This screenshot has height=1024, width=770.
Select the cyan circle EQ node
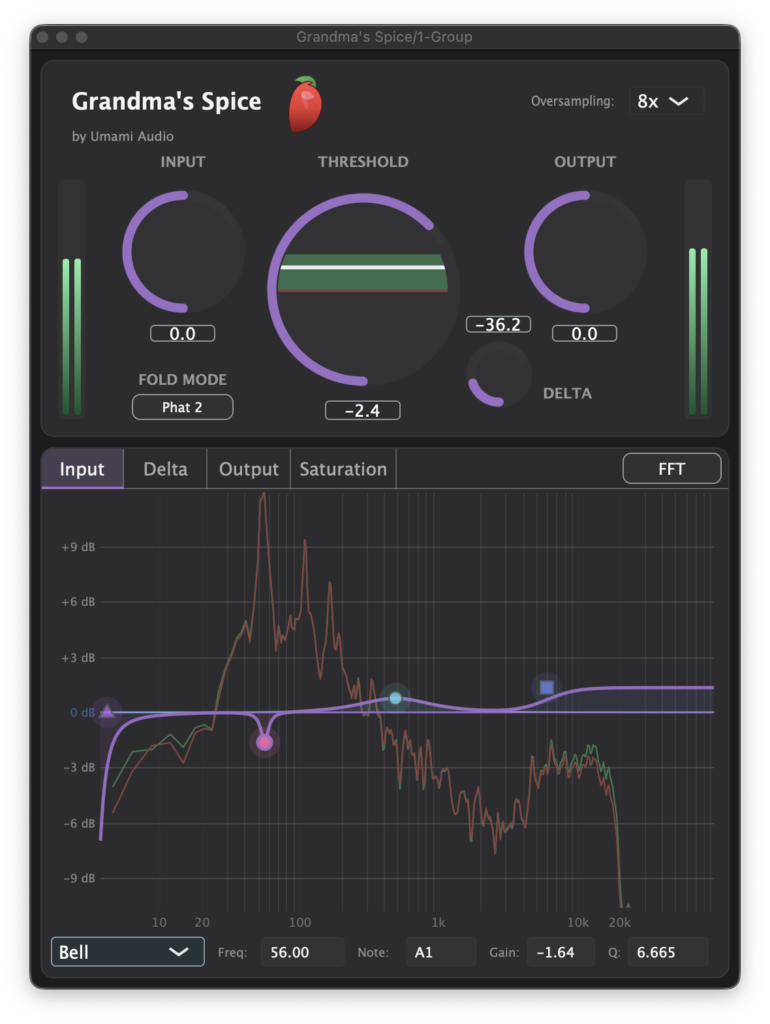click(395, 698)
